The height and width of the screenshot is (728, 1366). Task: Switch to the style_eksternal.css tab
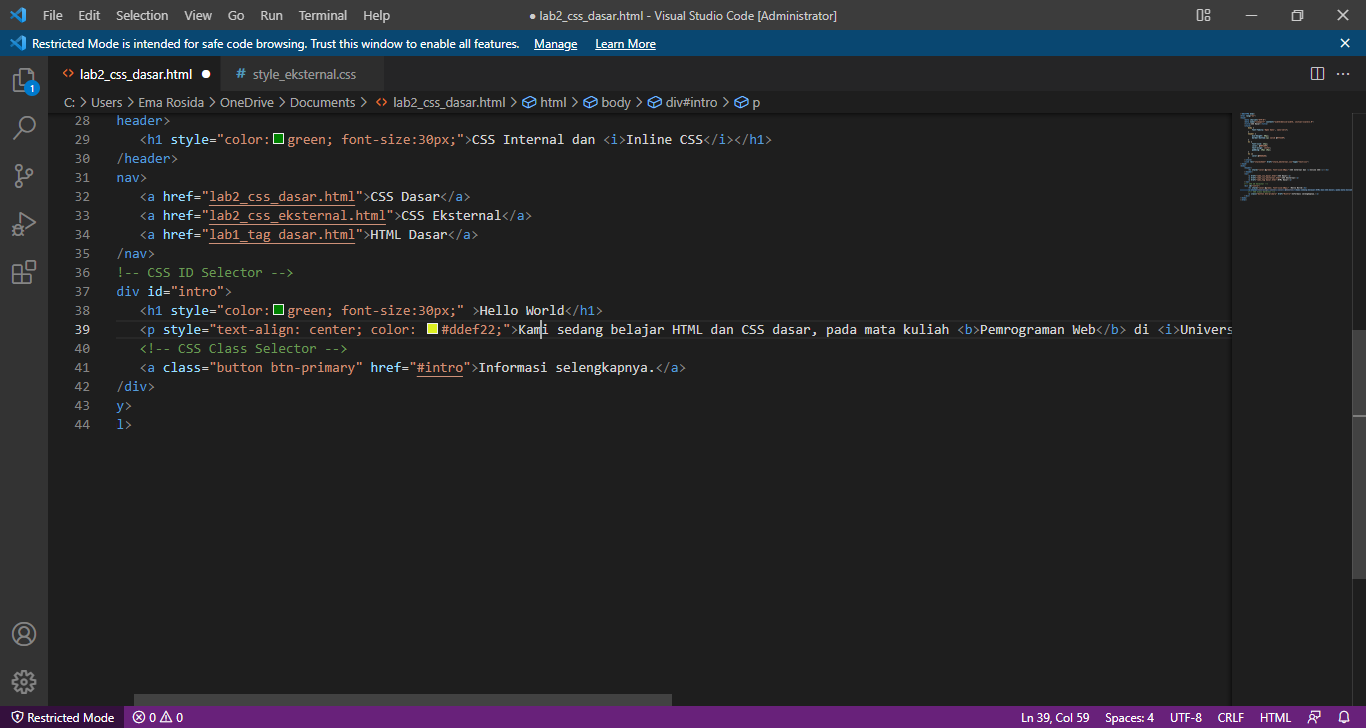(x=302, y=73)
